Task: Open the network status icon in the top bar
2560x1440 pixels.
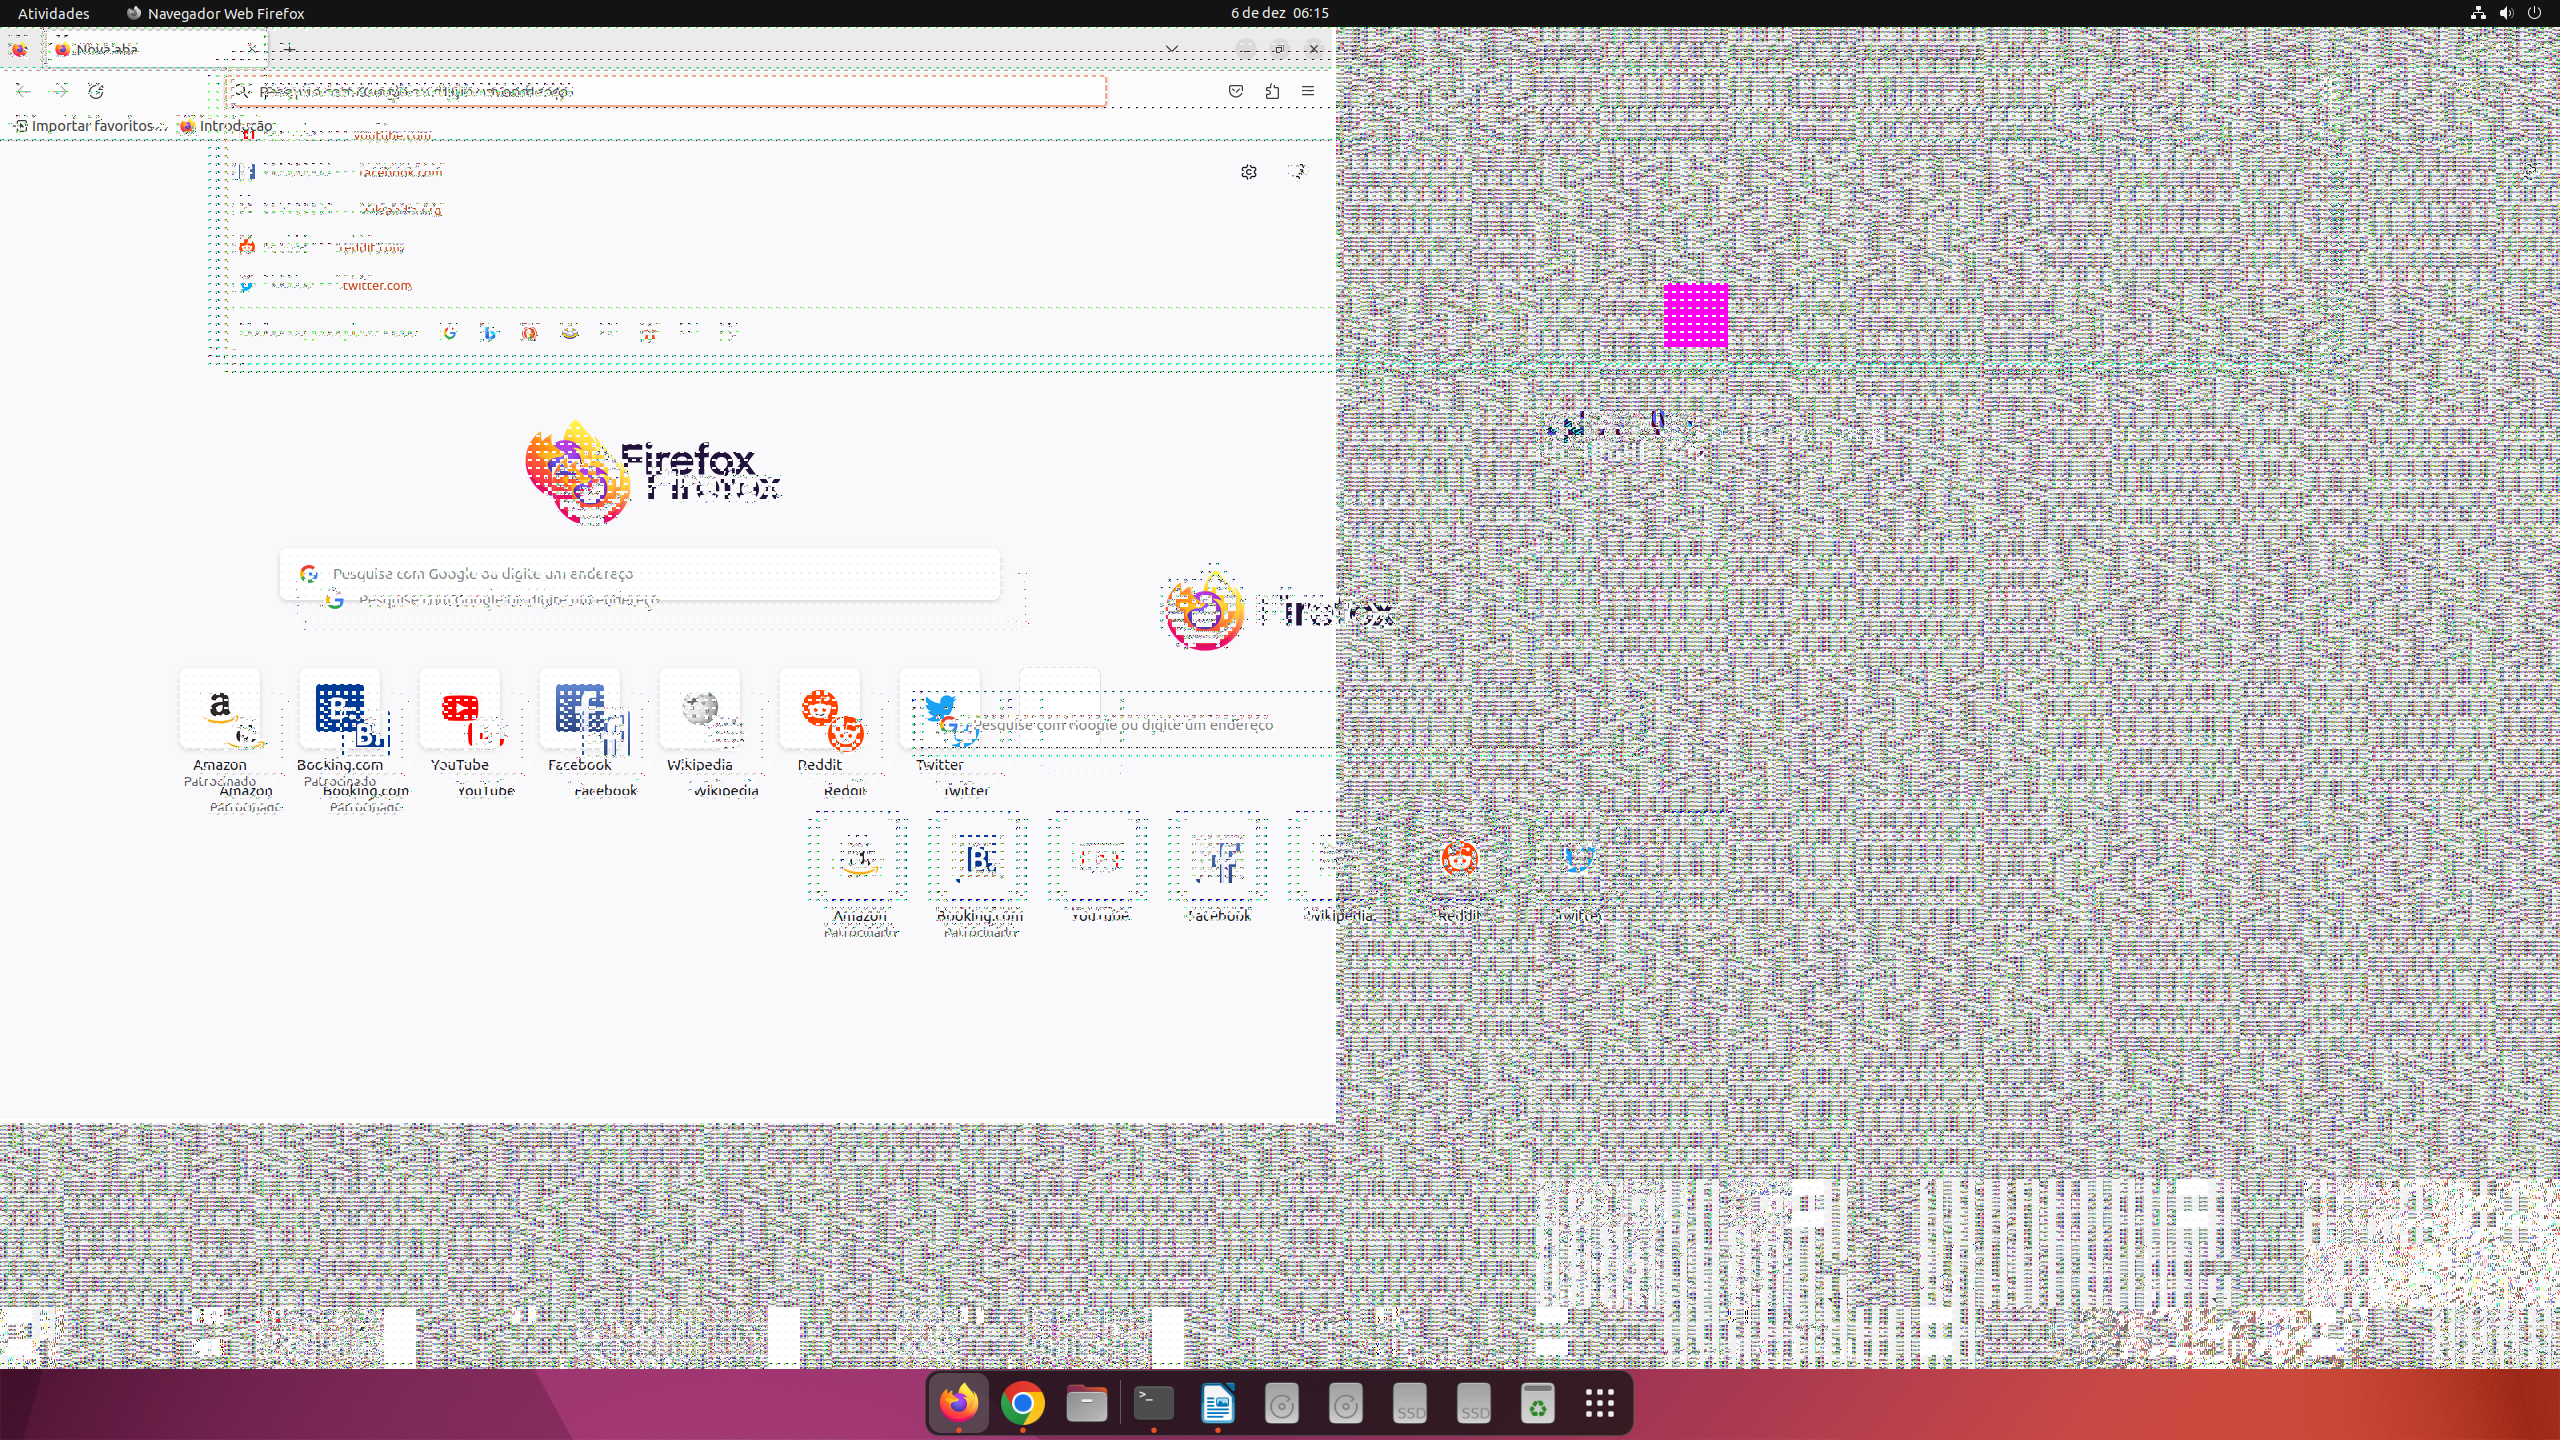Action: point(2478,13)
